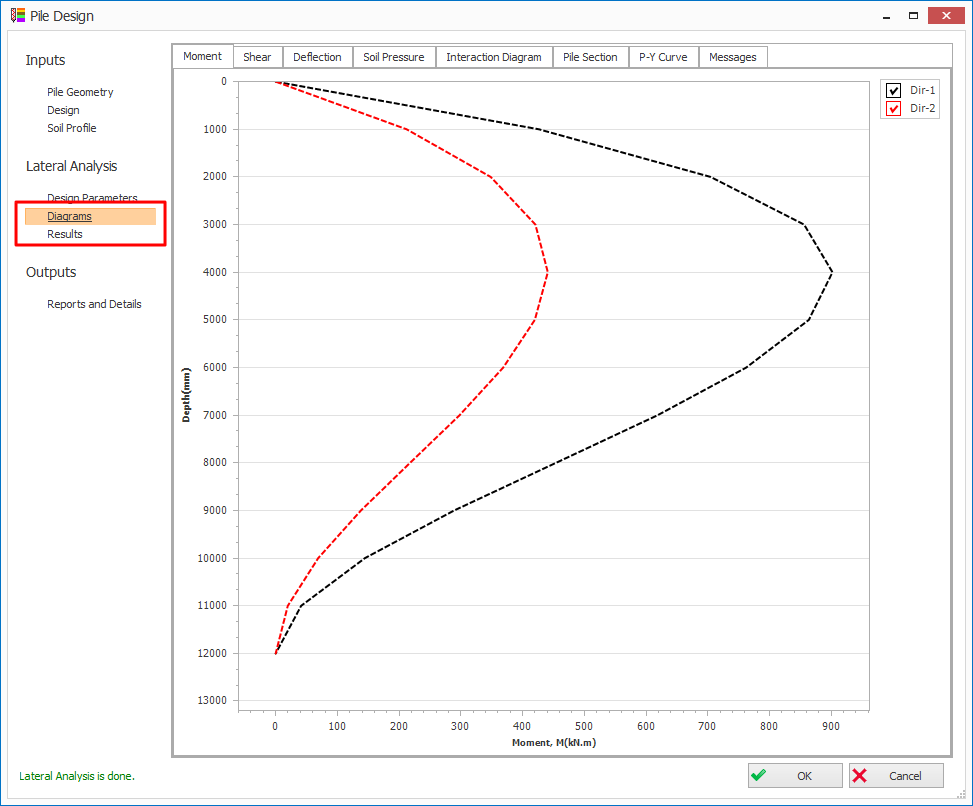Image resolution: width=973 pixels, height=806 pixels.
Task: Toggle the Dir-2 red checkbox
Action: click(x=894, y=109)
